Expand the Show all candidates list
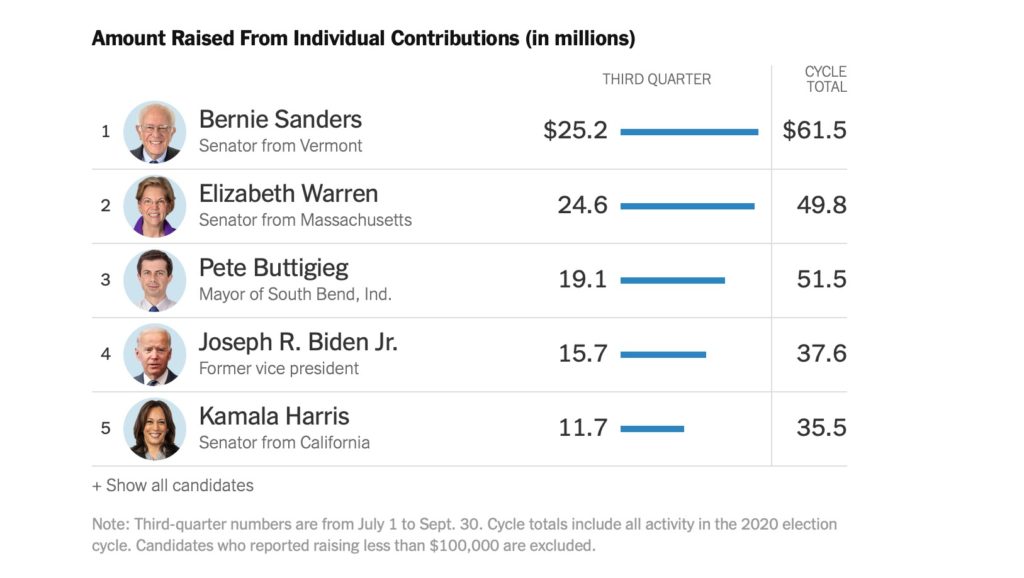This screenshot has width=1024, height=578. 173,485
